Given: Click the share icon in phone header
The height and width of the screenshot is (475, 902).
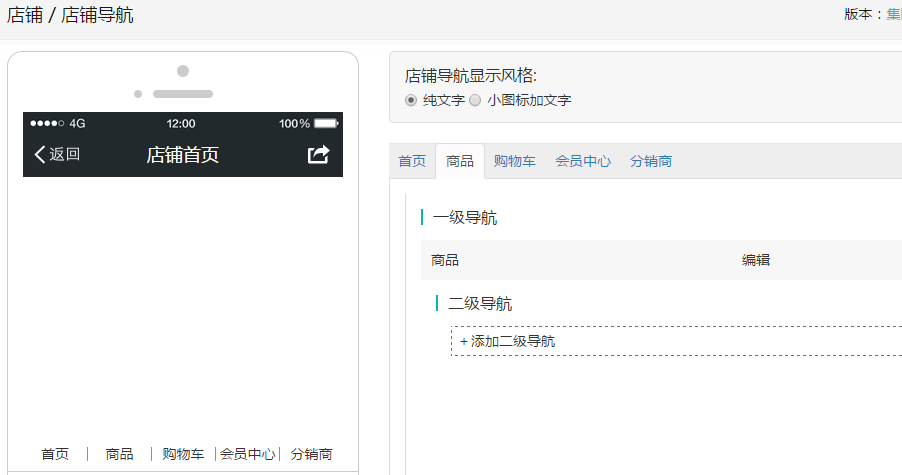Looking at the screenshot, I should point(318,154).
